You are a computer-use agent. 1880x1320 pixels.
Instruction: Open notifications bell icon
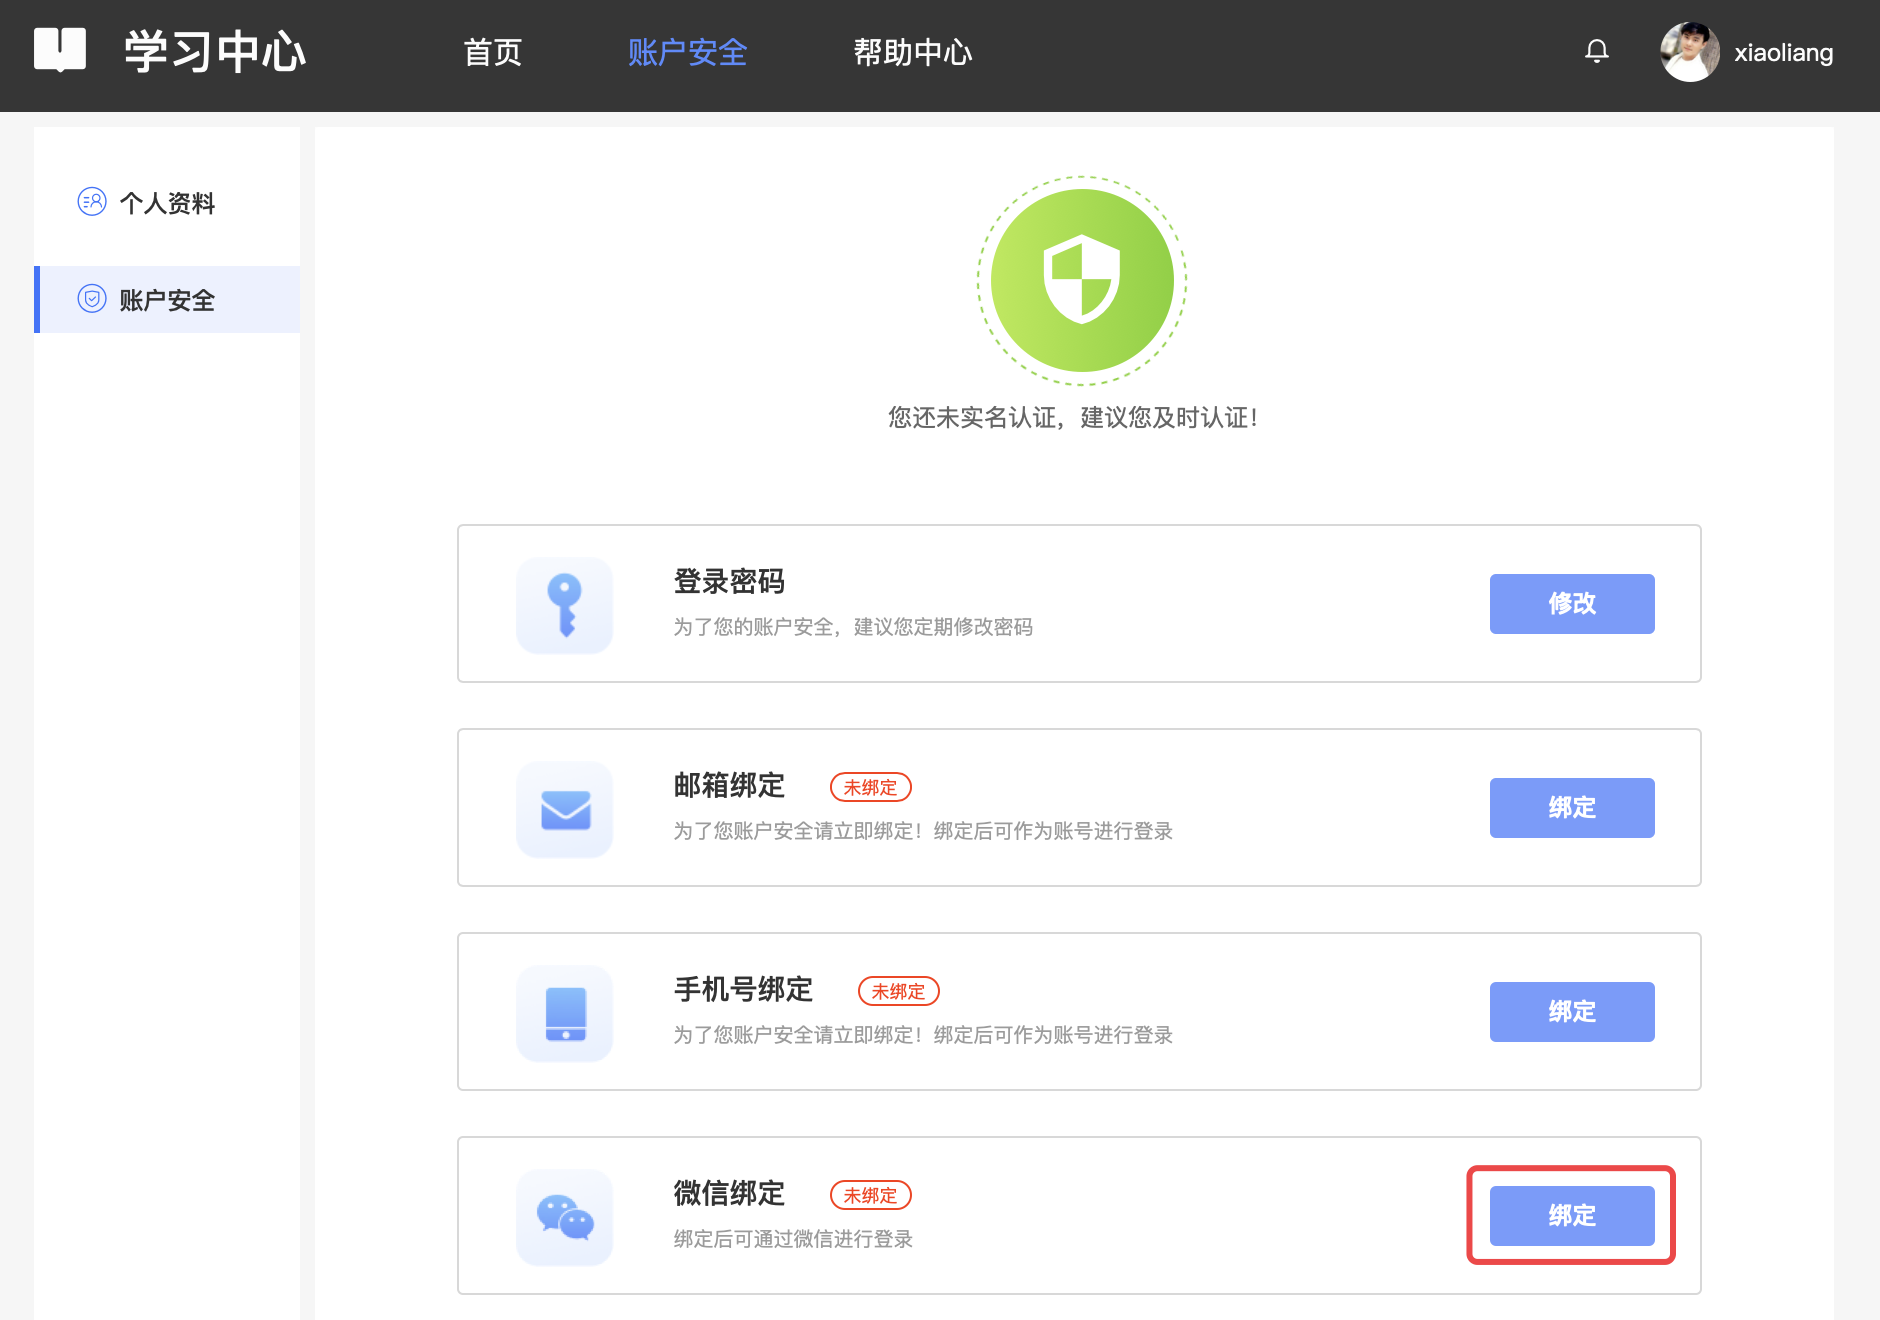1597,51
